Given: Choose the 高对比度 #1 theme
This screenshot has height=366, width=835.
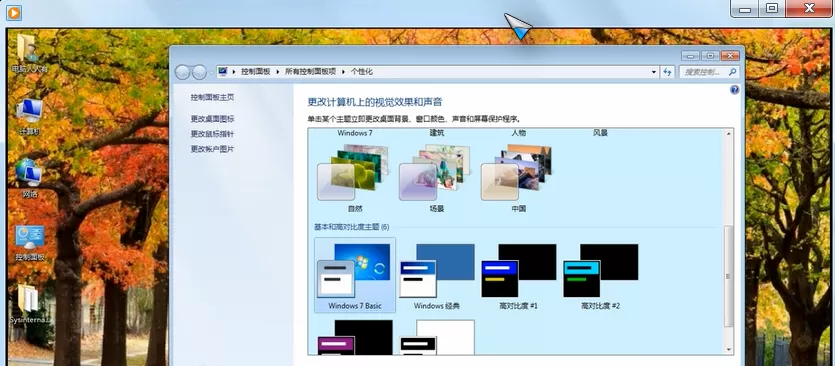Looking at the screenshot, I should 519,277.
